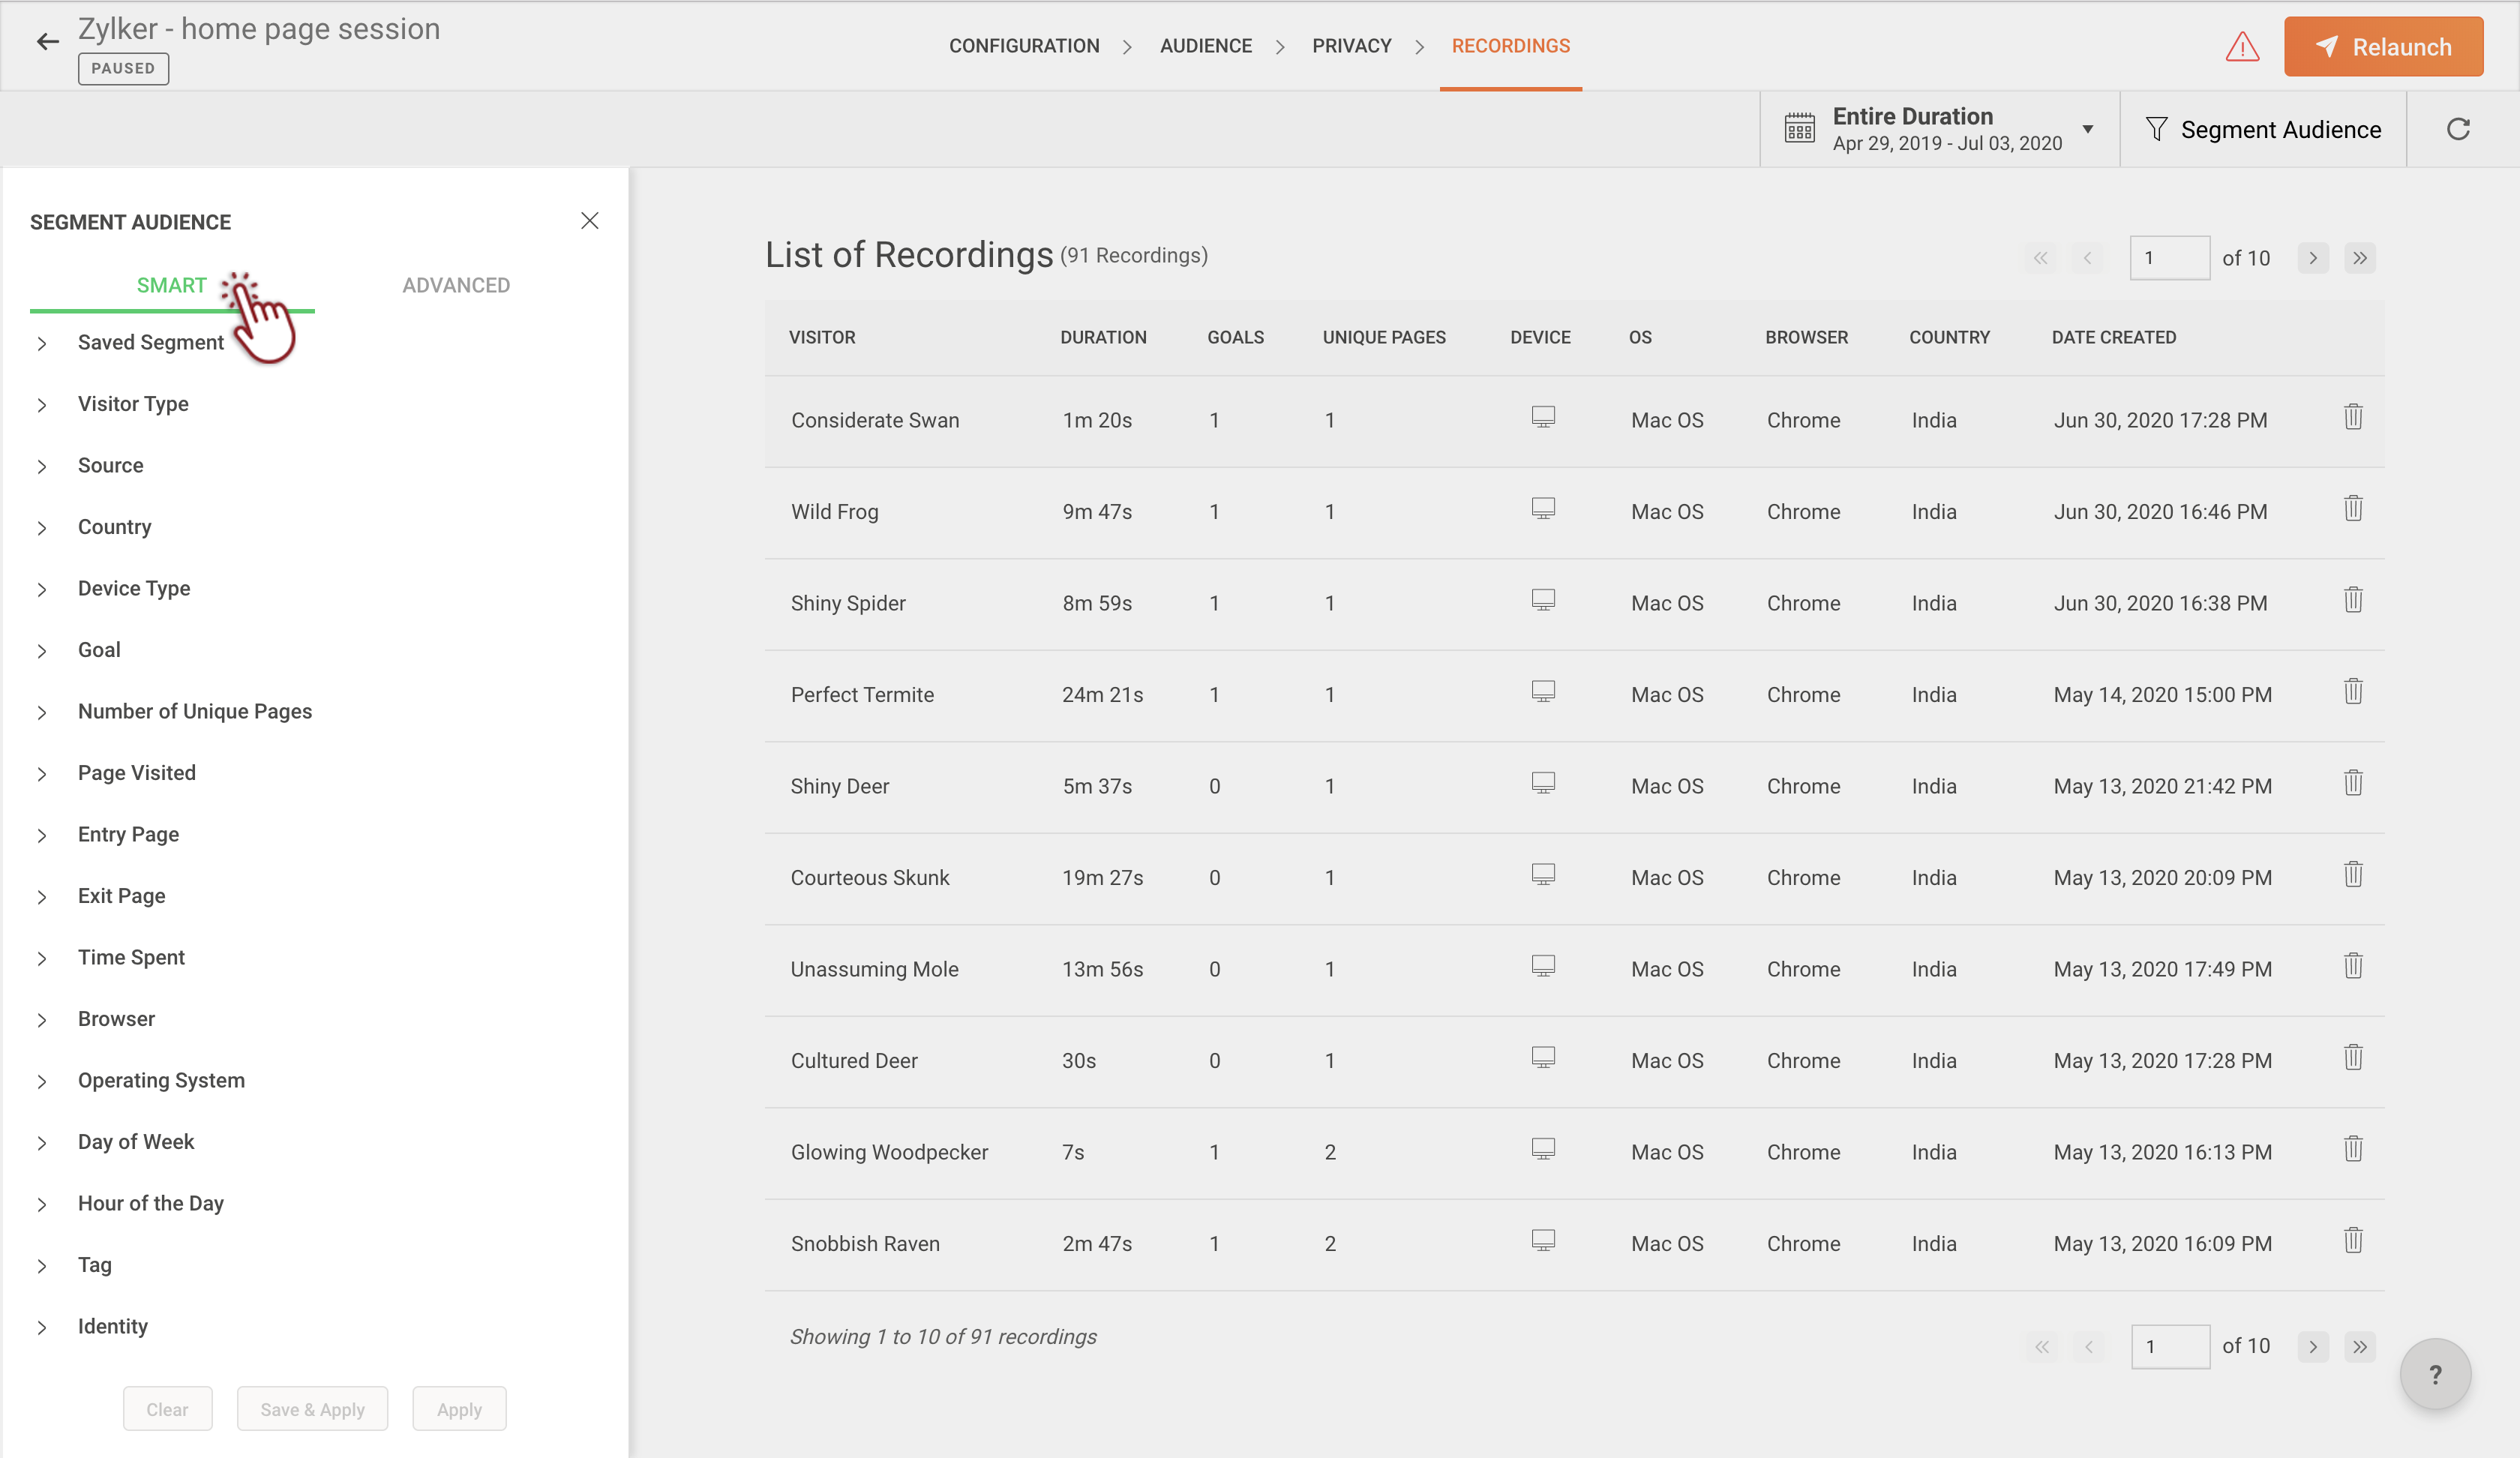Click the funnel icon in Segment Audience
The width and height of the screenshot is (2520, 1458).
[2156, 129]
